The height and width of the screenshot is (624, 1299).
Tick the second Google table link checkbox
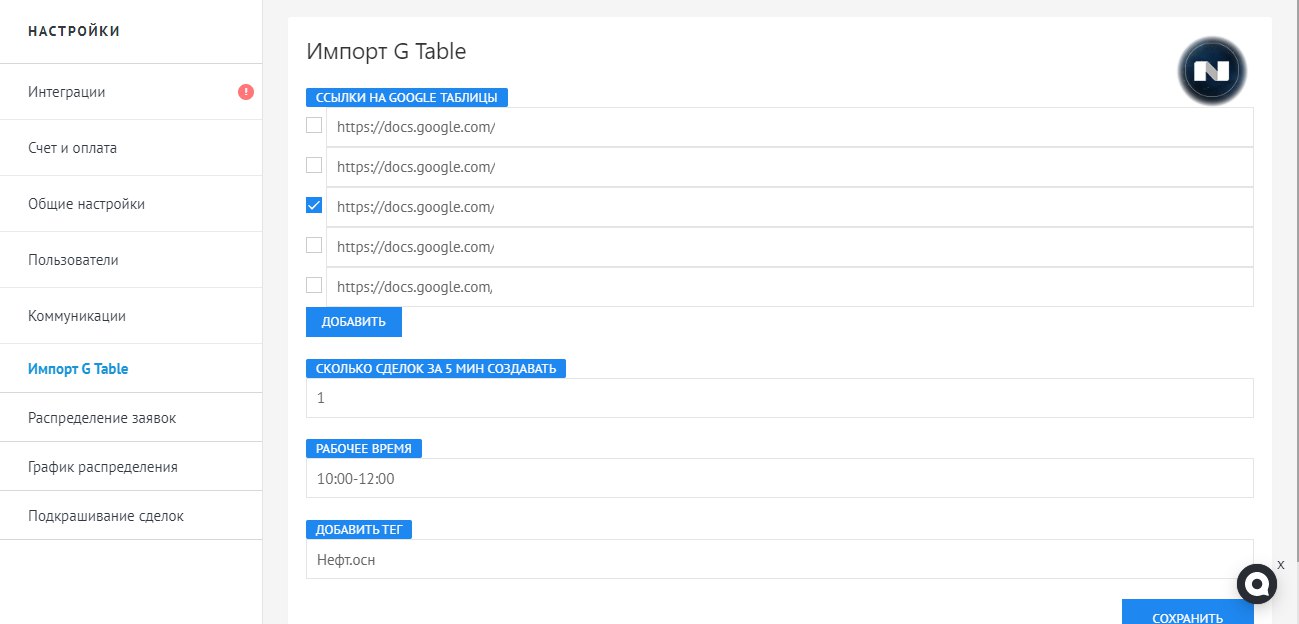[314, 165]
